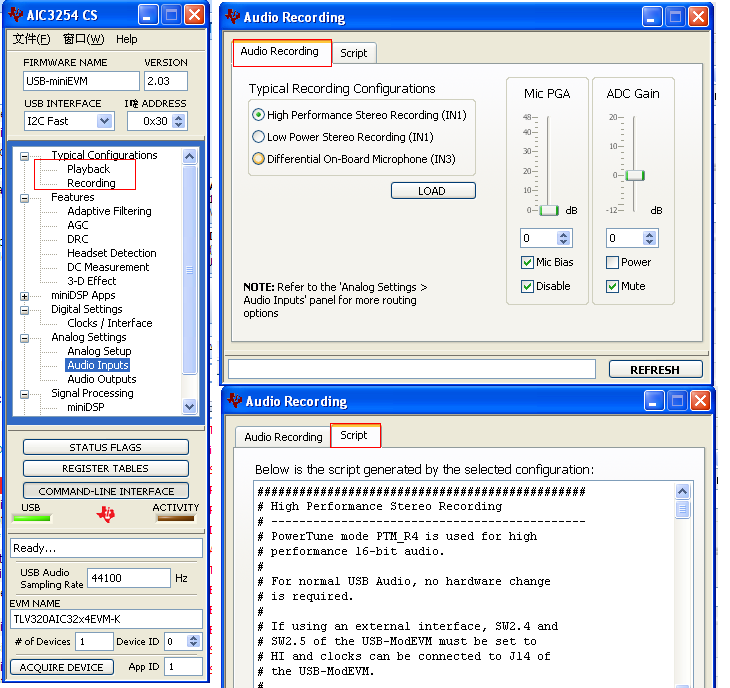Click the status field left of REFRESH
Viewport: 730px width, 688px height.
(412, 369)
